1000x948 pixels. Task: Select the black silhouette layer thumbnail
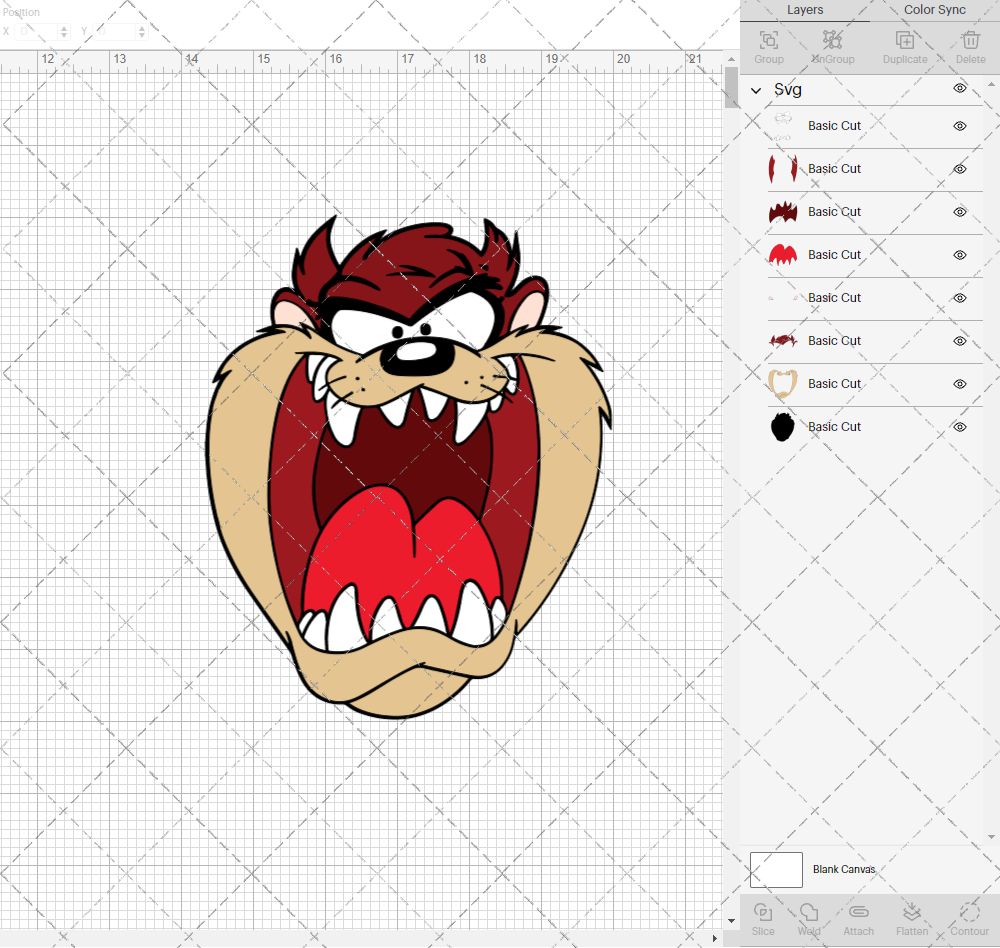click(783, 427)
